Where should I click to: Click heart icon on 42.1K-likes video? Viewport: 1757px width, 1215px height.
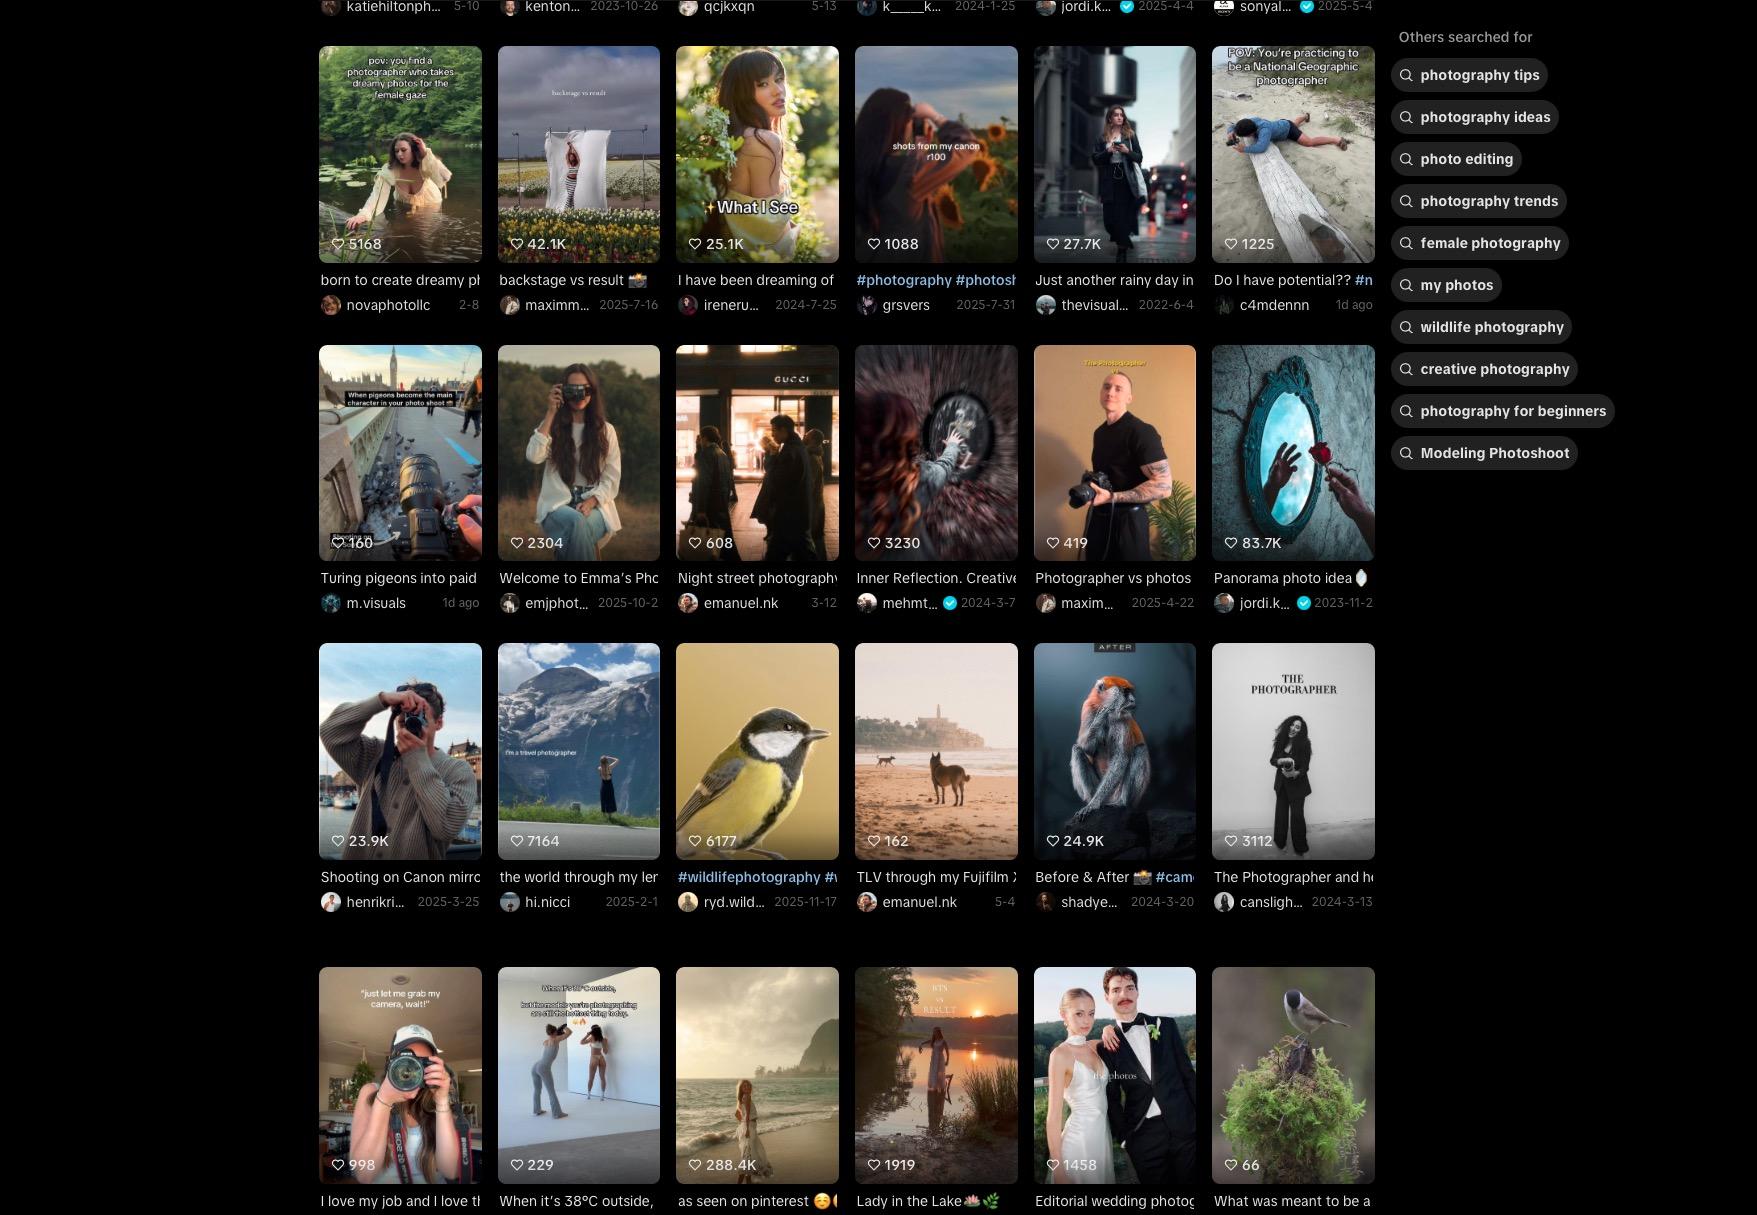[517, 244]
